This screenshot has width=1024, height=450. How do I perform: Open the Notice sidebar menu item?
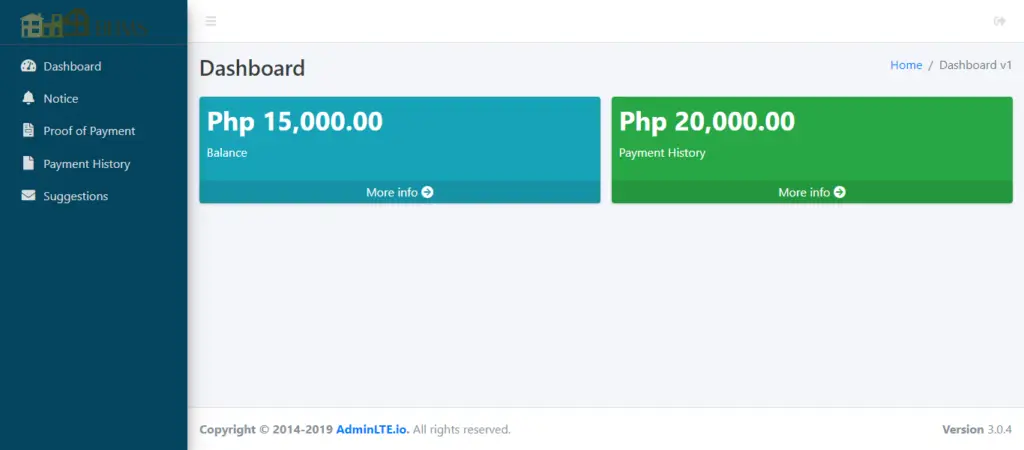click(61, 99)
